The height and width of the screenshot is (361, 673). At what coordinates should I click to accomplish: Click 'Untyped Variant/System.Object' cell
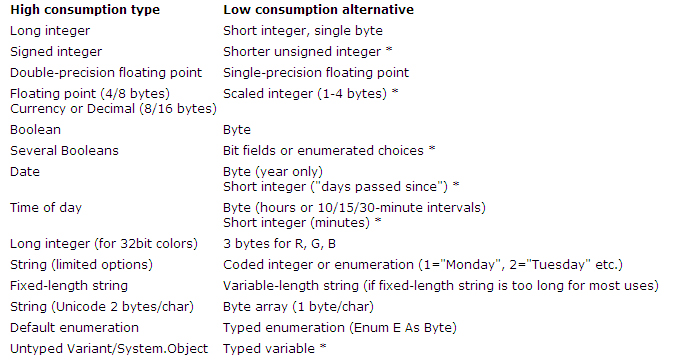pyautogui.click(x=109, y=349)
